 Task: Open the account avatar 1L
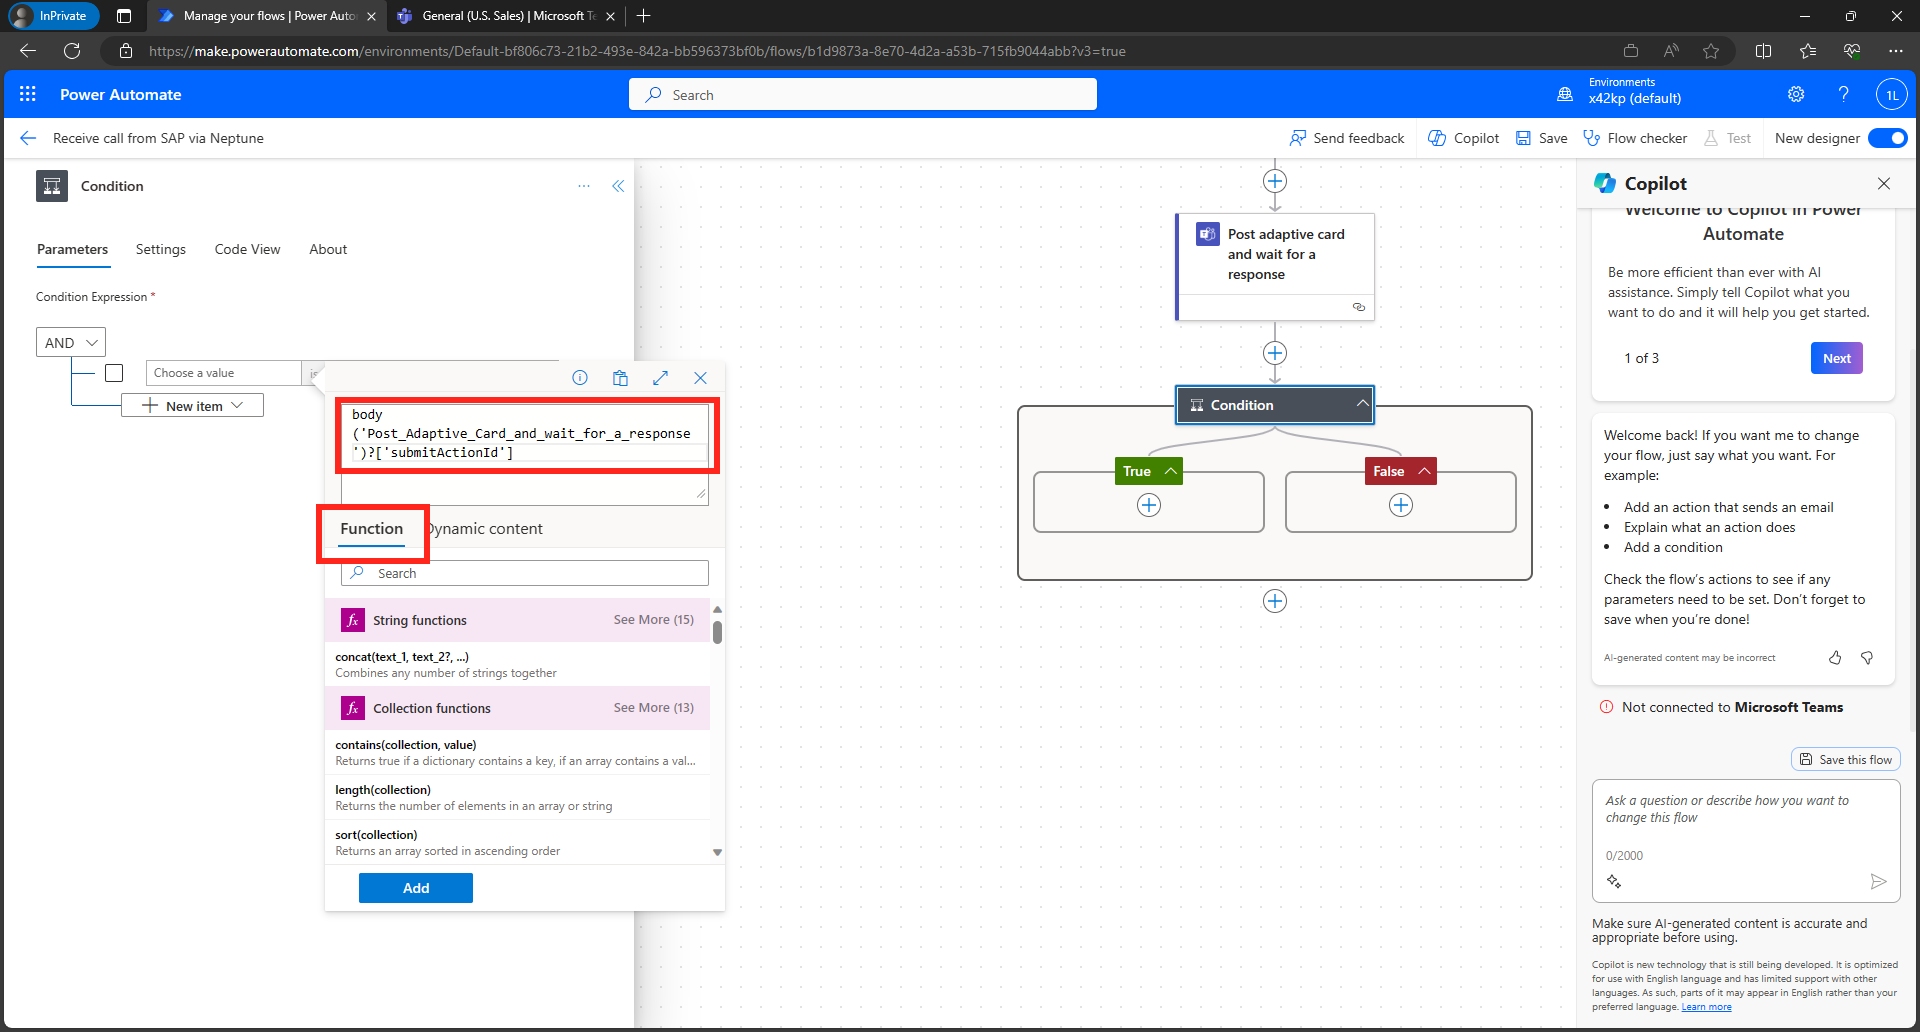click(x=1891, y=95)
